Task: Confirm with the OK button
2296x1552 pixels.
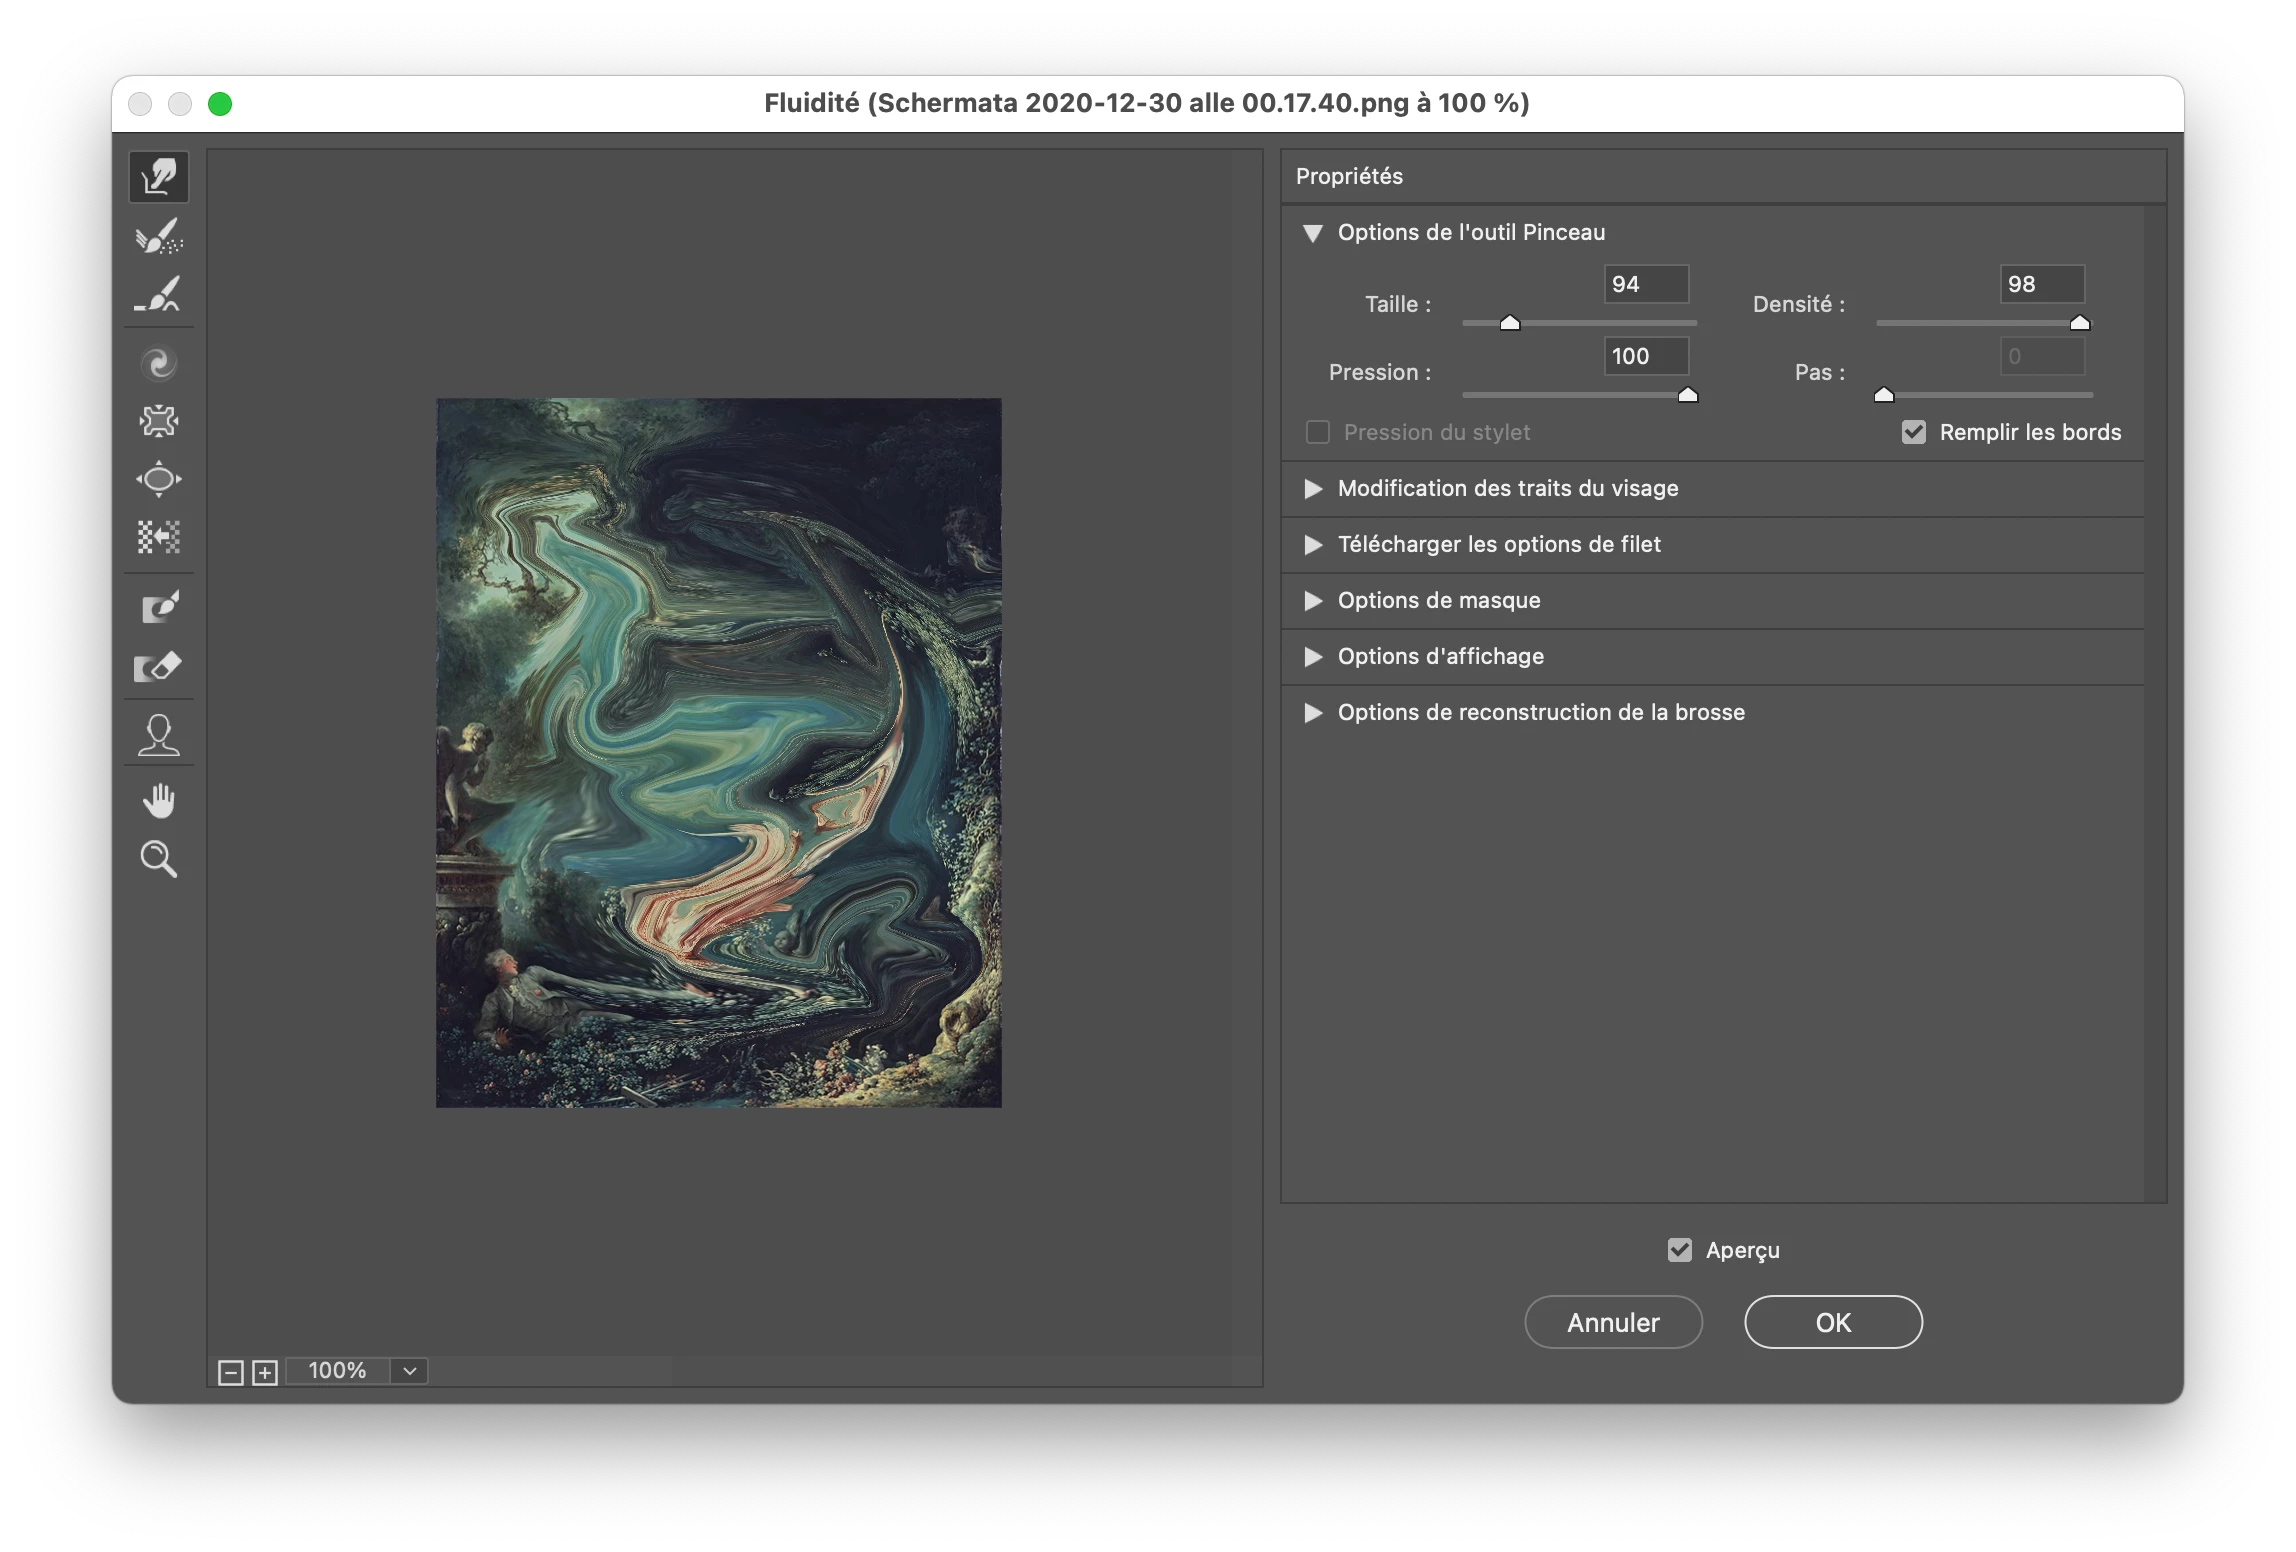Action: (x=1833, y=1322)
